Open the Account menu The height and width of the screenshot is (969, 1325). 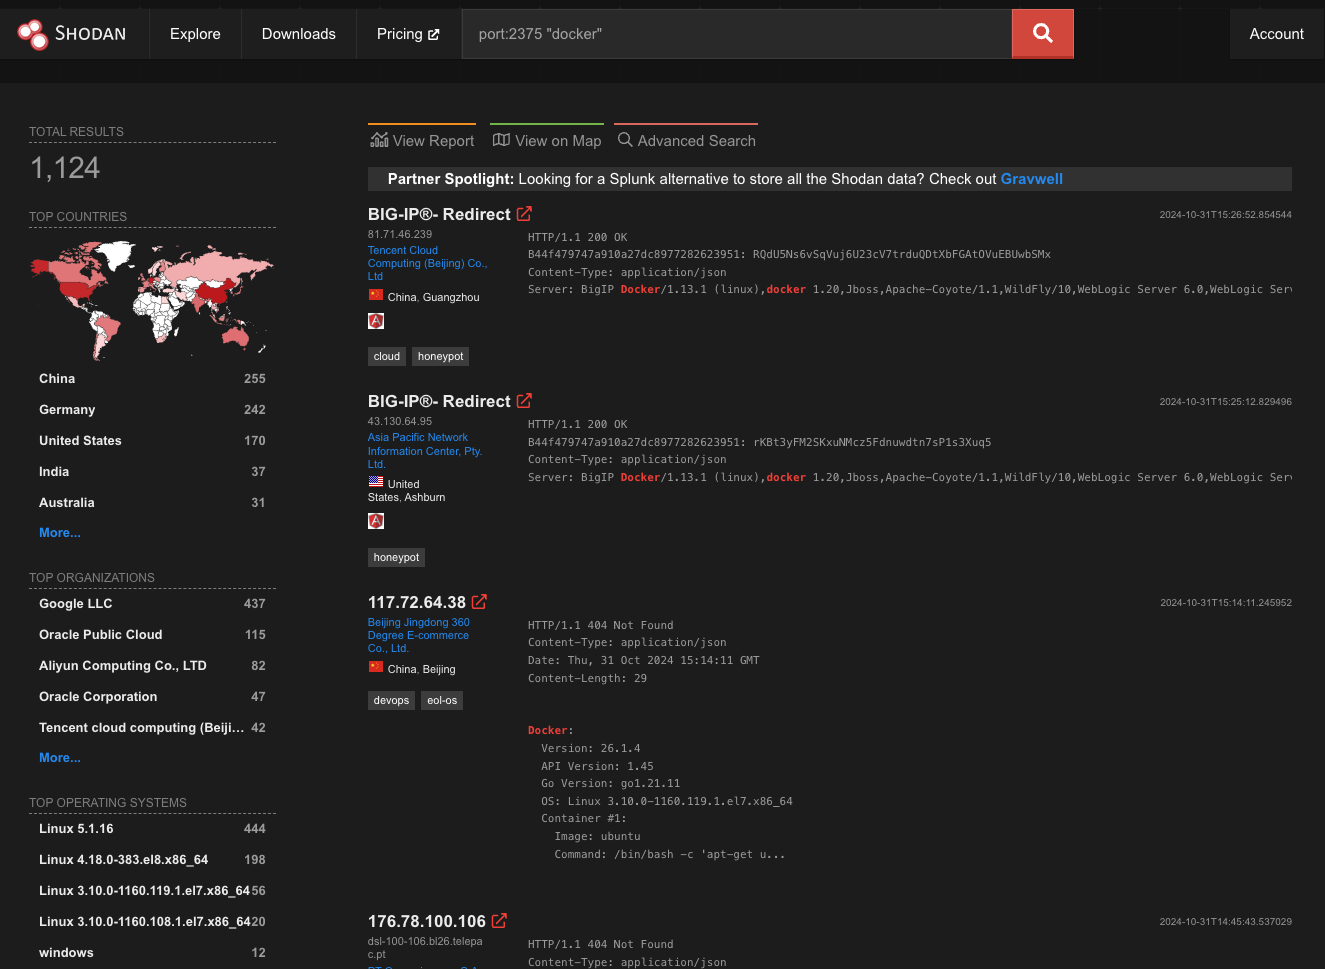pyautogui.click(x=1276, y=34)
